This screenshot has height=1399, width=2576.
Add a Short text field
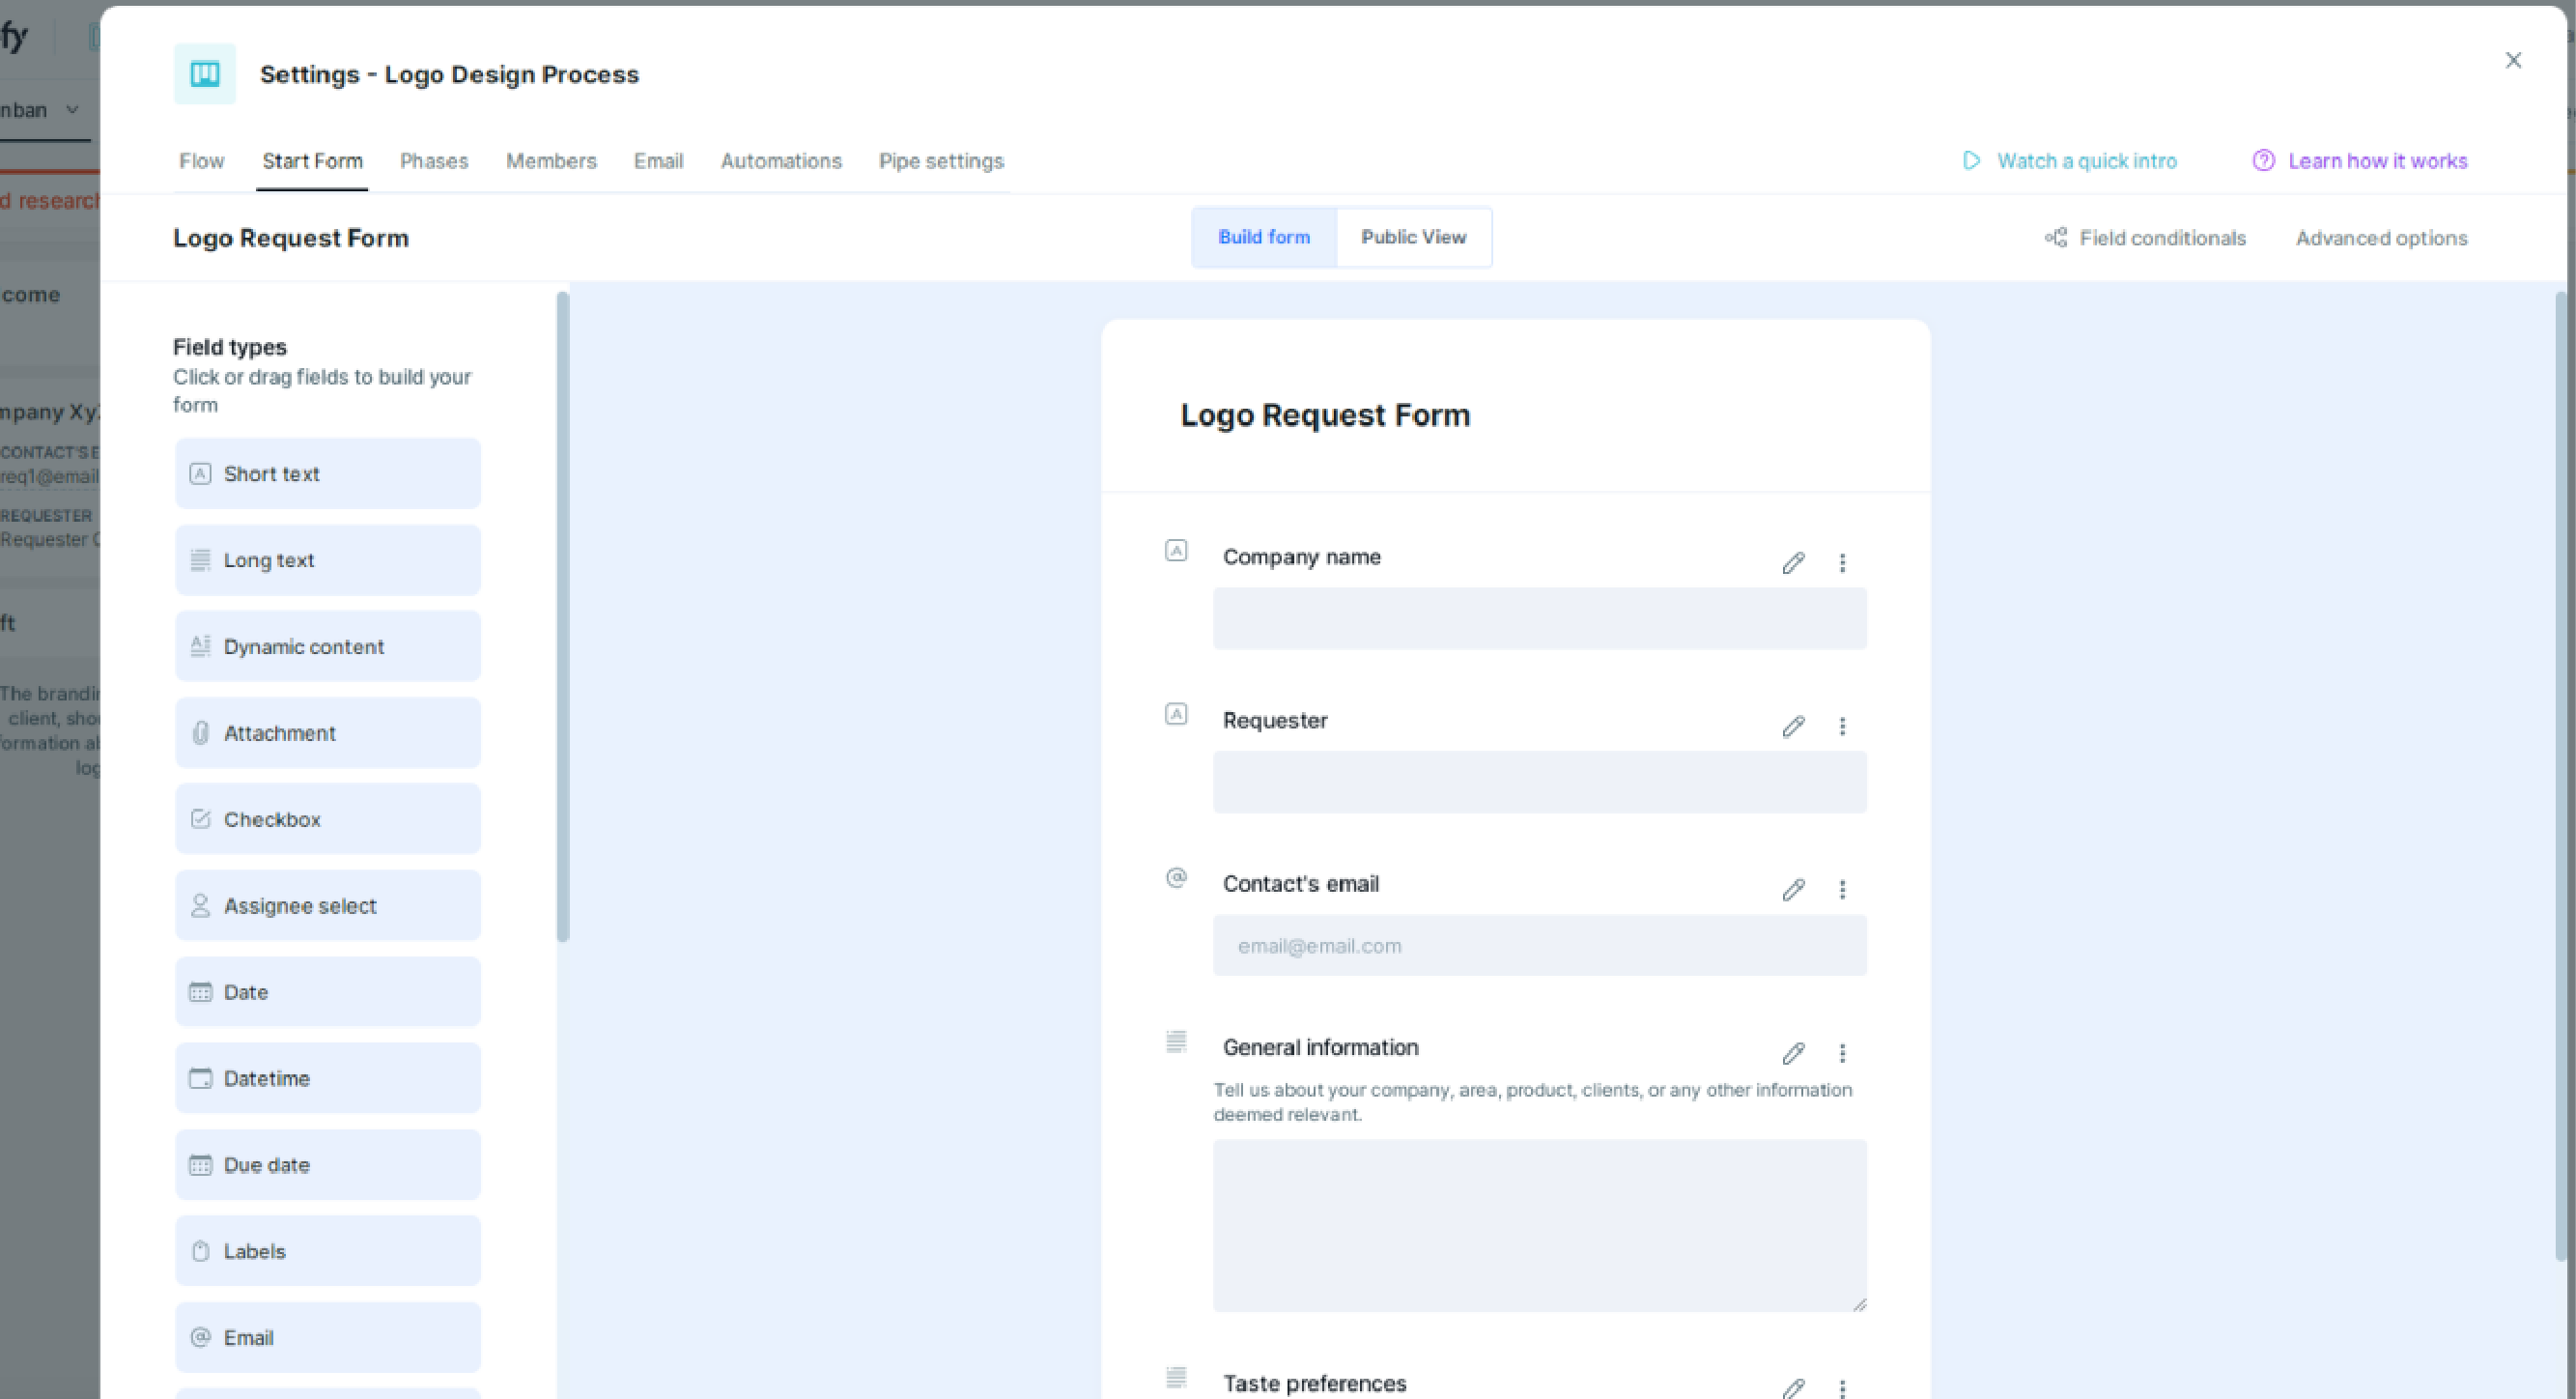pos(328,474)
